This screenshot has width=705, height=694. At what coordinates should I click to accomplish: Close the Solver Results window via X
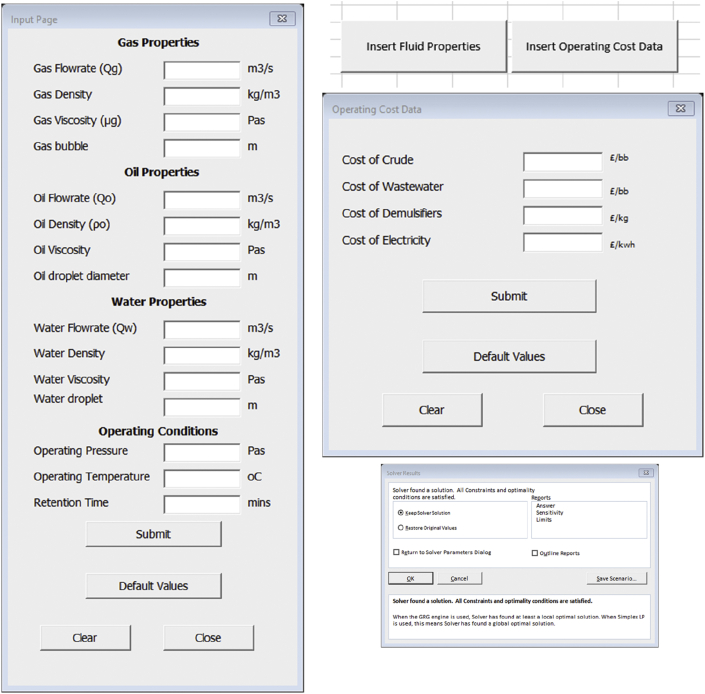coord(646,470)
